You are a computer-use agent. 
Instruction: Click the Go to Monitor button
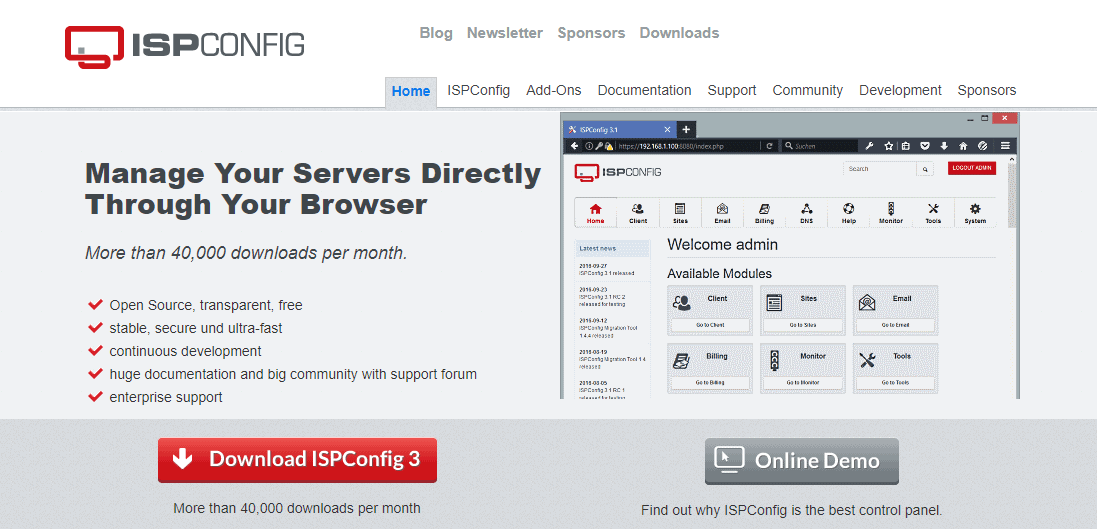[802, 383]
